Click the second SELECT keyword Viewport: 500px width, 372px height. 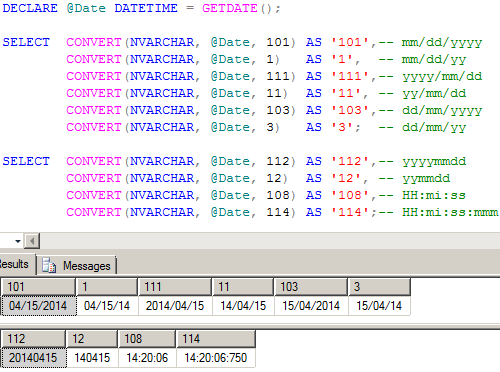(x=26, y=161)
